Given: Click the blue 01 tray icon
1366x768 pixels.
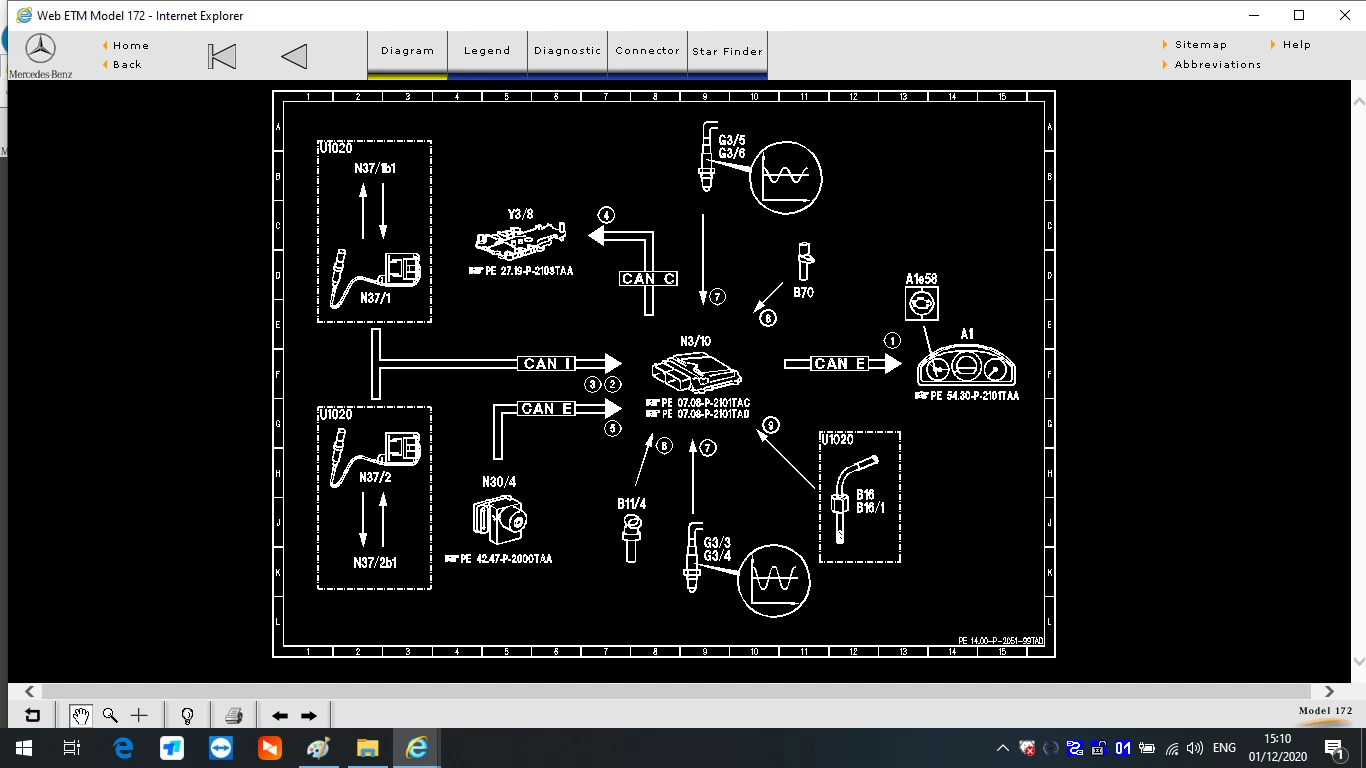Looking at the screenshot, I should 1123,748.
